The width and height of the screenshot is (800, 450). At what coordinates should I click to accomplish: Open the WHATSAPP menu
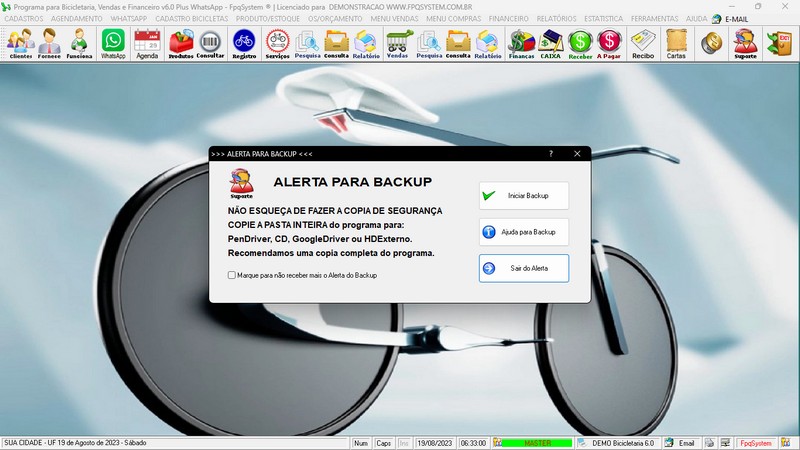(x=129, y=19)
